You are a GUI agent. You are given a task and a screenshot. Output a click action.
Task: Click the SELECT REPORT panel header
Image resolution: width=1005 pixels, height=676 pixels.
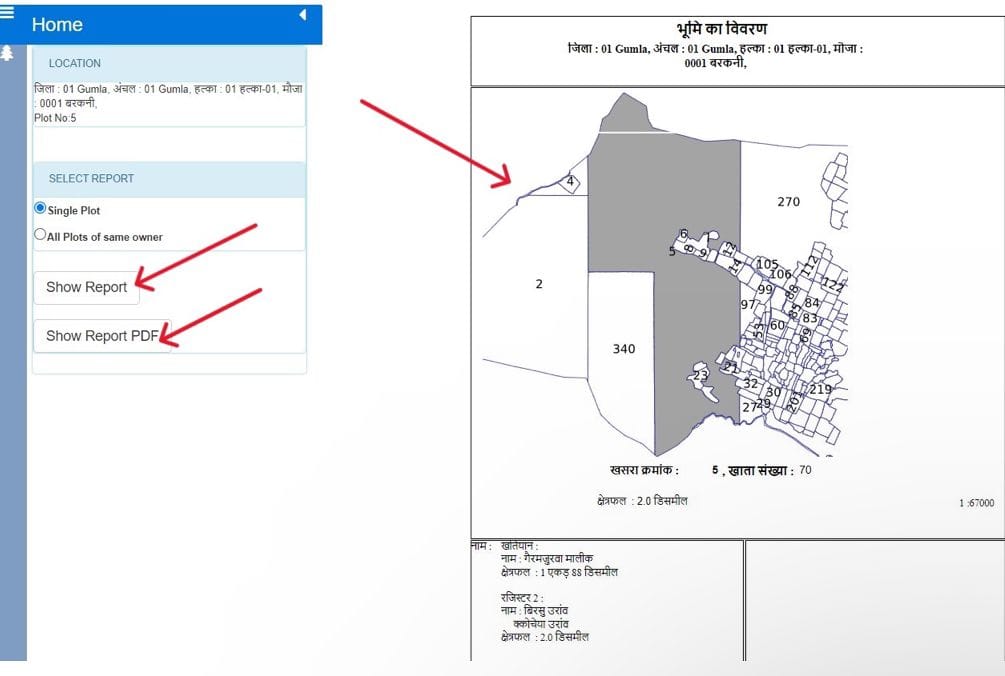tap(169, 178)
